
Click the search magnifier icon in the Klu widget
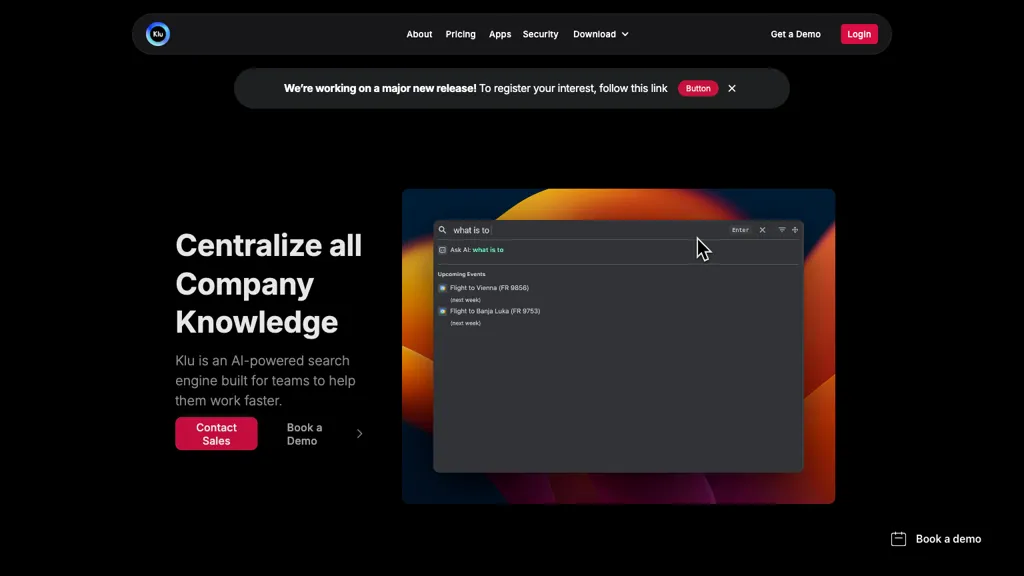[x=443, y=230]
